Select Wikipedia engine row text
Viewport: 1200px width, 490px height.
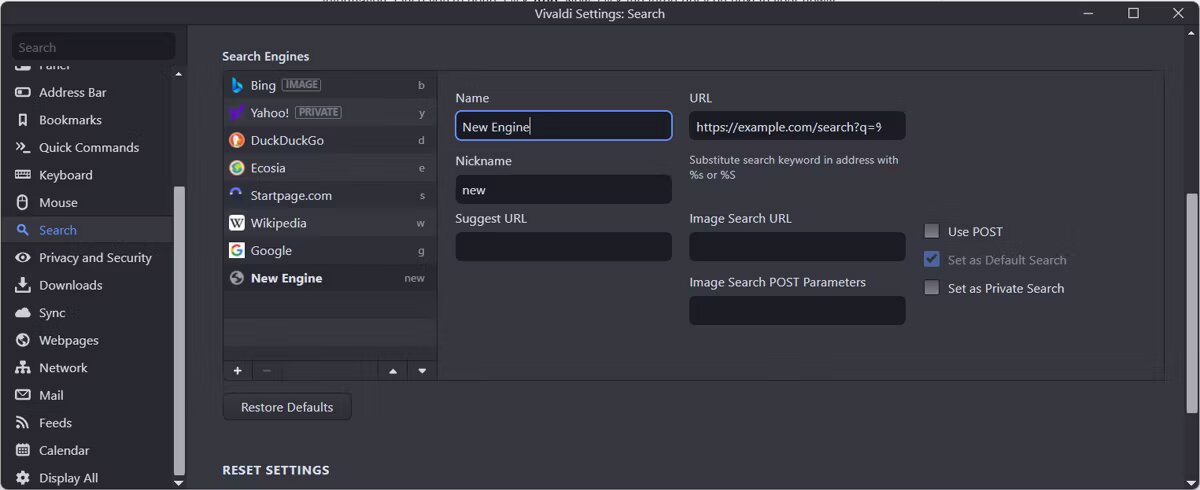(279, 223)
